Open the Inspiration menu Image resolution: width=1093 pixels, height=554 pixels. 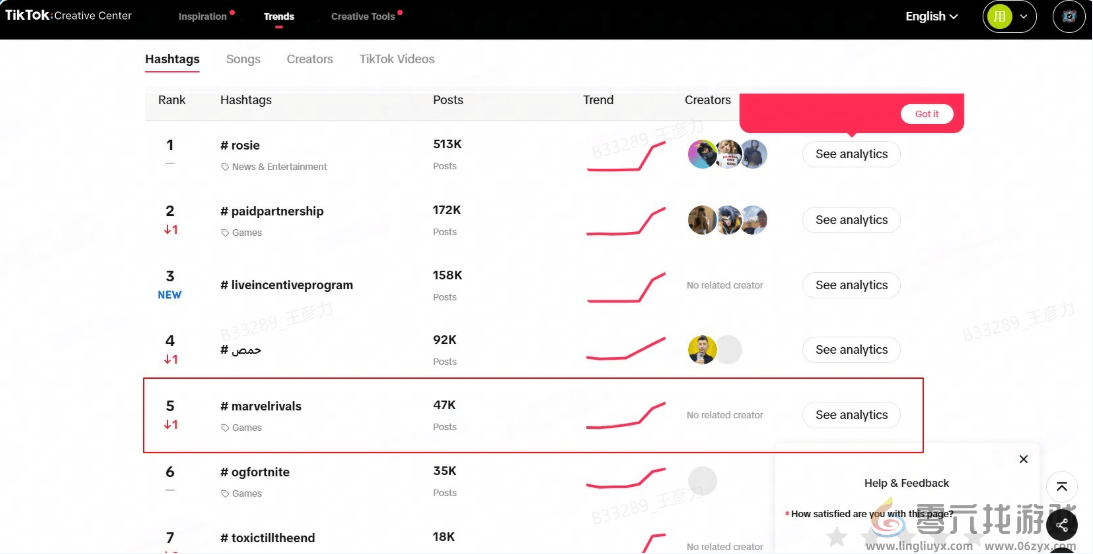[x=202, y=17]
